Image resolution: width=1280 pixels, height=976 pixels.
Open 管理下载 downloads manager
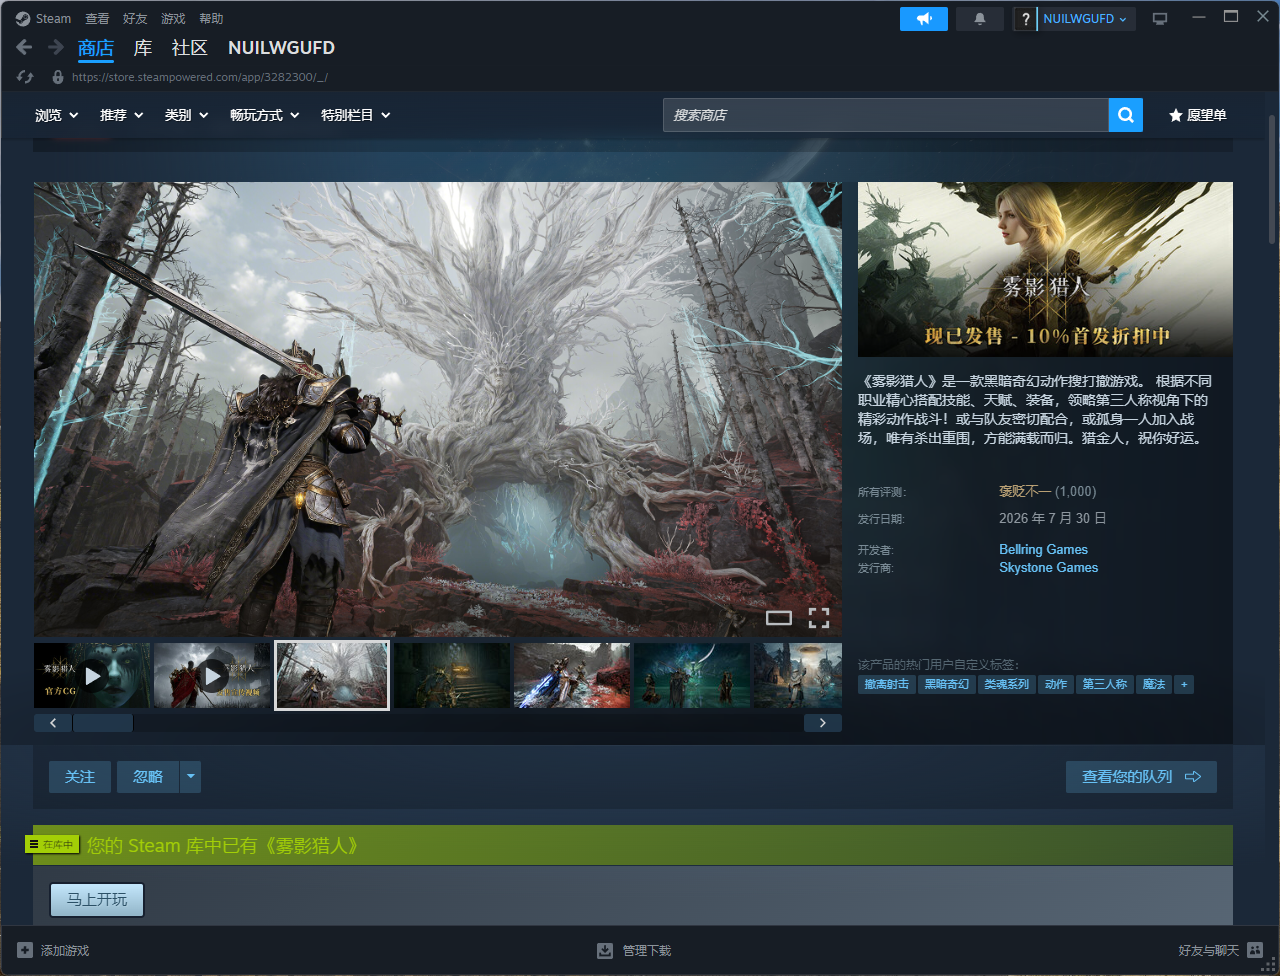(x=634, y=951)
